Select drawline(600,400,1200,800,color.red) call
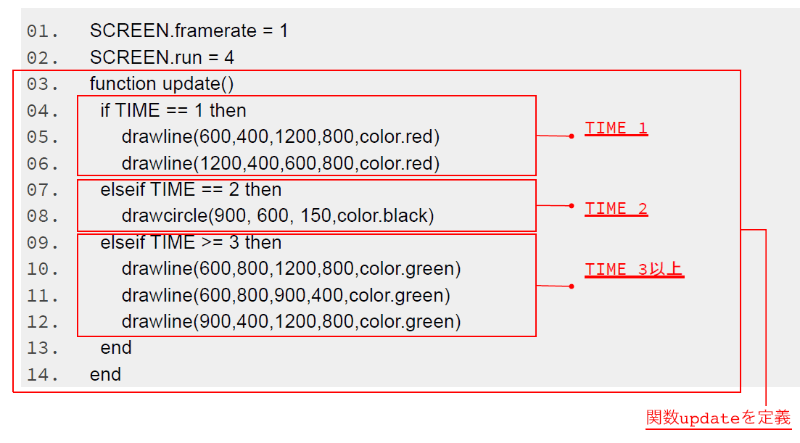Screen dimensions: 800x443 pyautogui.click(x=280, y=136)
